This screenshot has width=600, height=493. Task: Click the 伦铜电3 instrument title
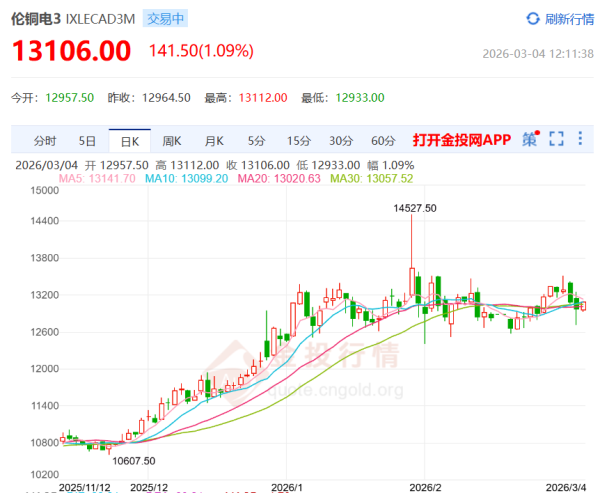coord(36,19)
